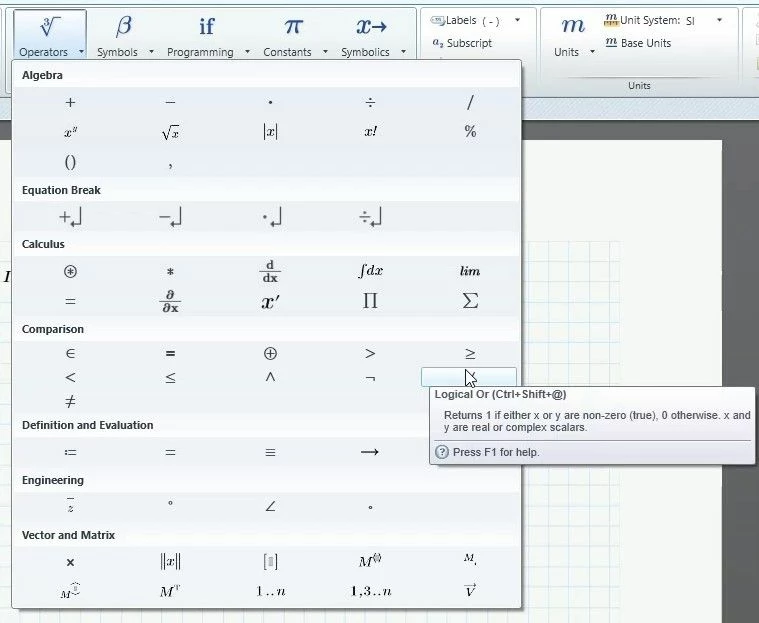
Task: Insert the greater than > operator
Action: click(370, 353)
